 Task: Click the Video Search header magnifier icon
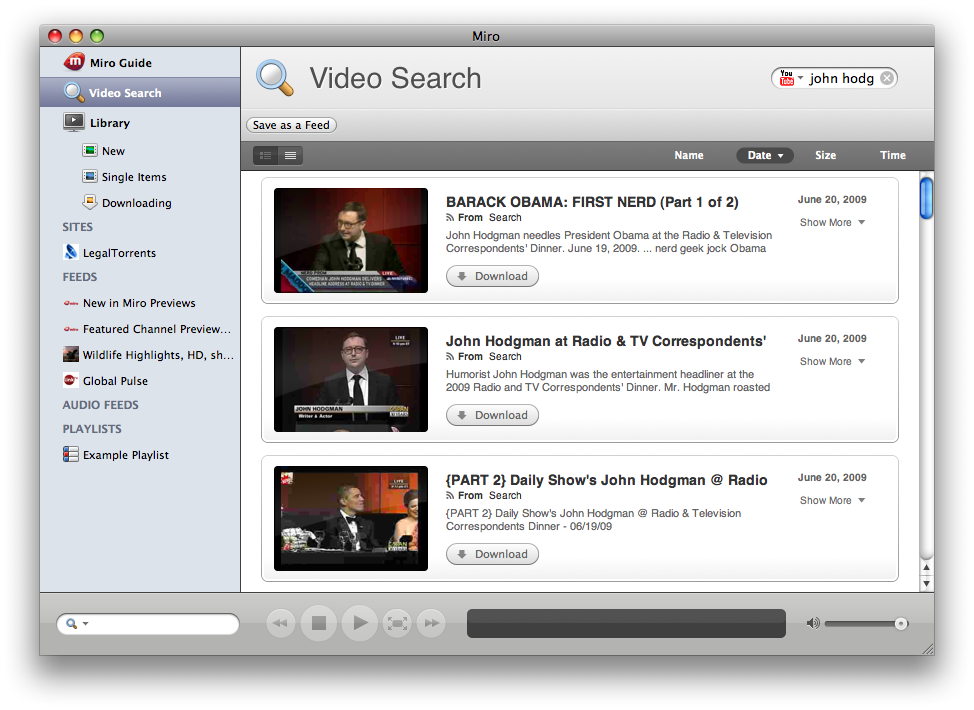(275, 78)
